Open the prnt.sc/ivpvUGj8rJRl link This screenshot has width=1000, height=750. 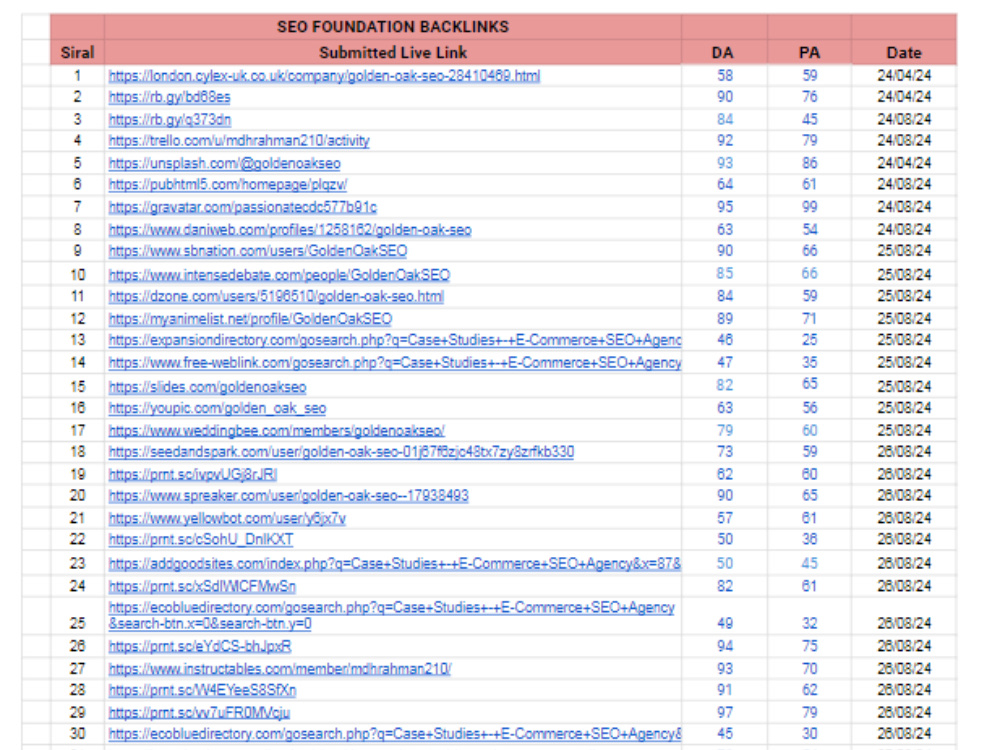click(x=193, y=475)
